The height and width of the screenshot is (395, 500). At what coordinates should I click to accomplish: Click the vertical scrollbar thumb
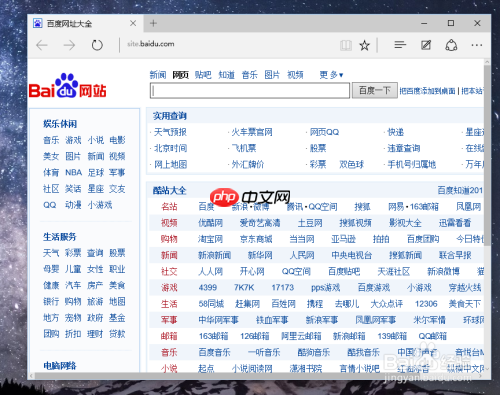point(487,155)
